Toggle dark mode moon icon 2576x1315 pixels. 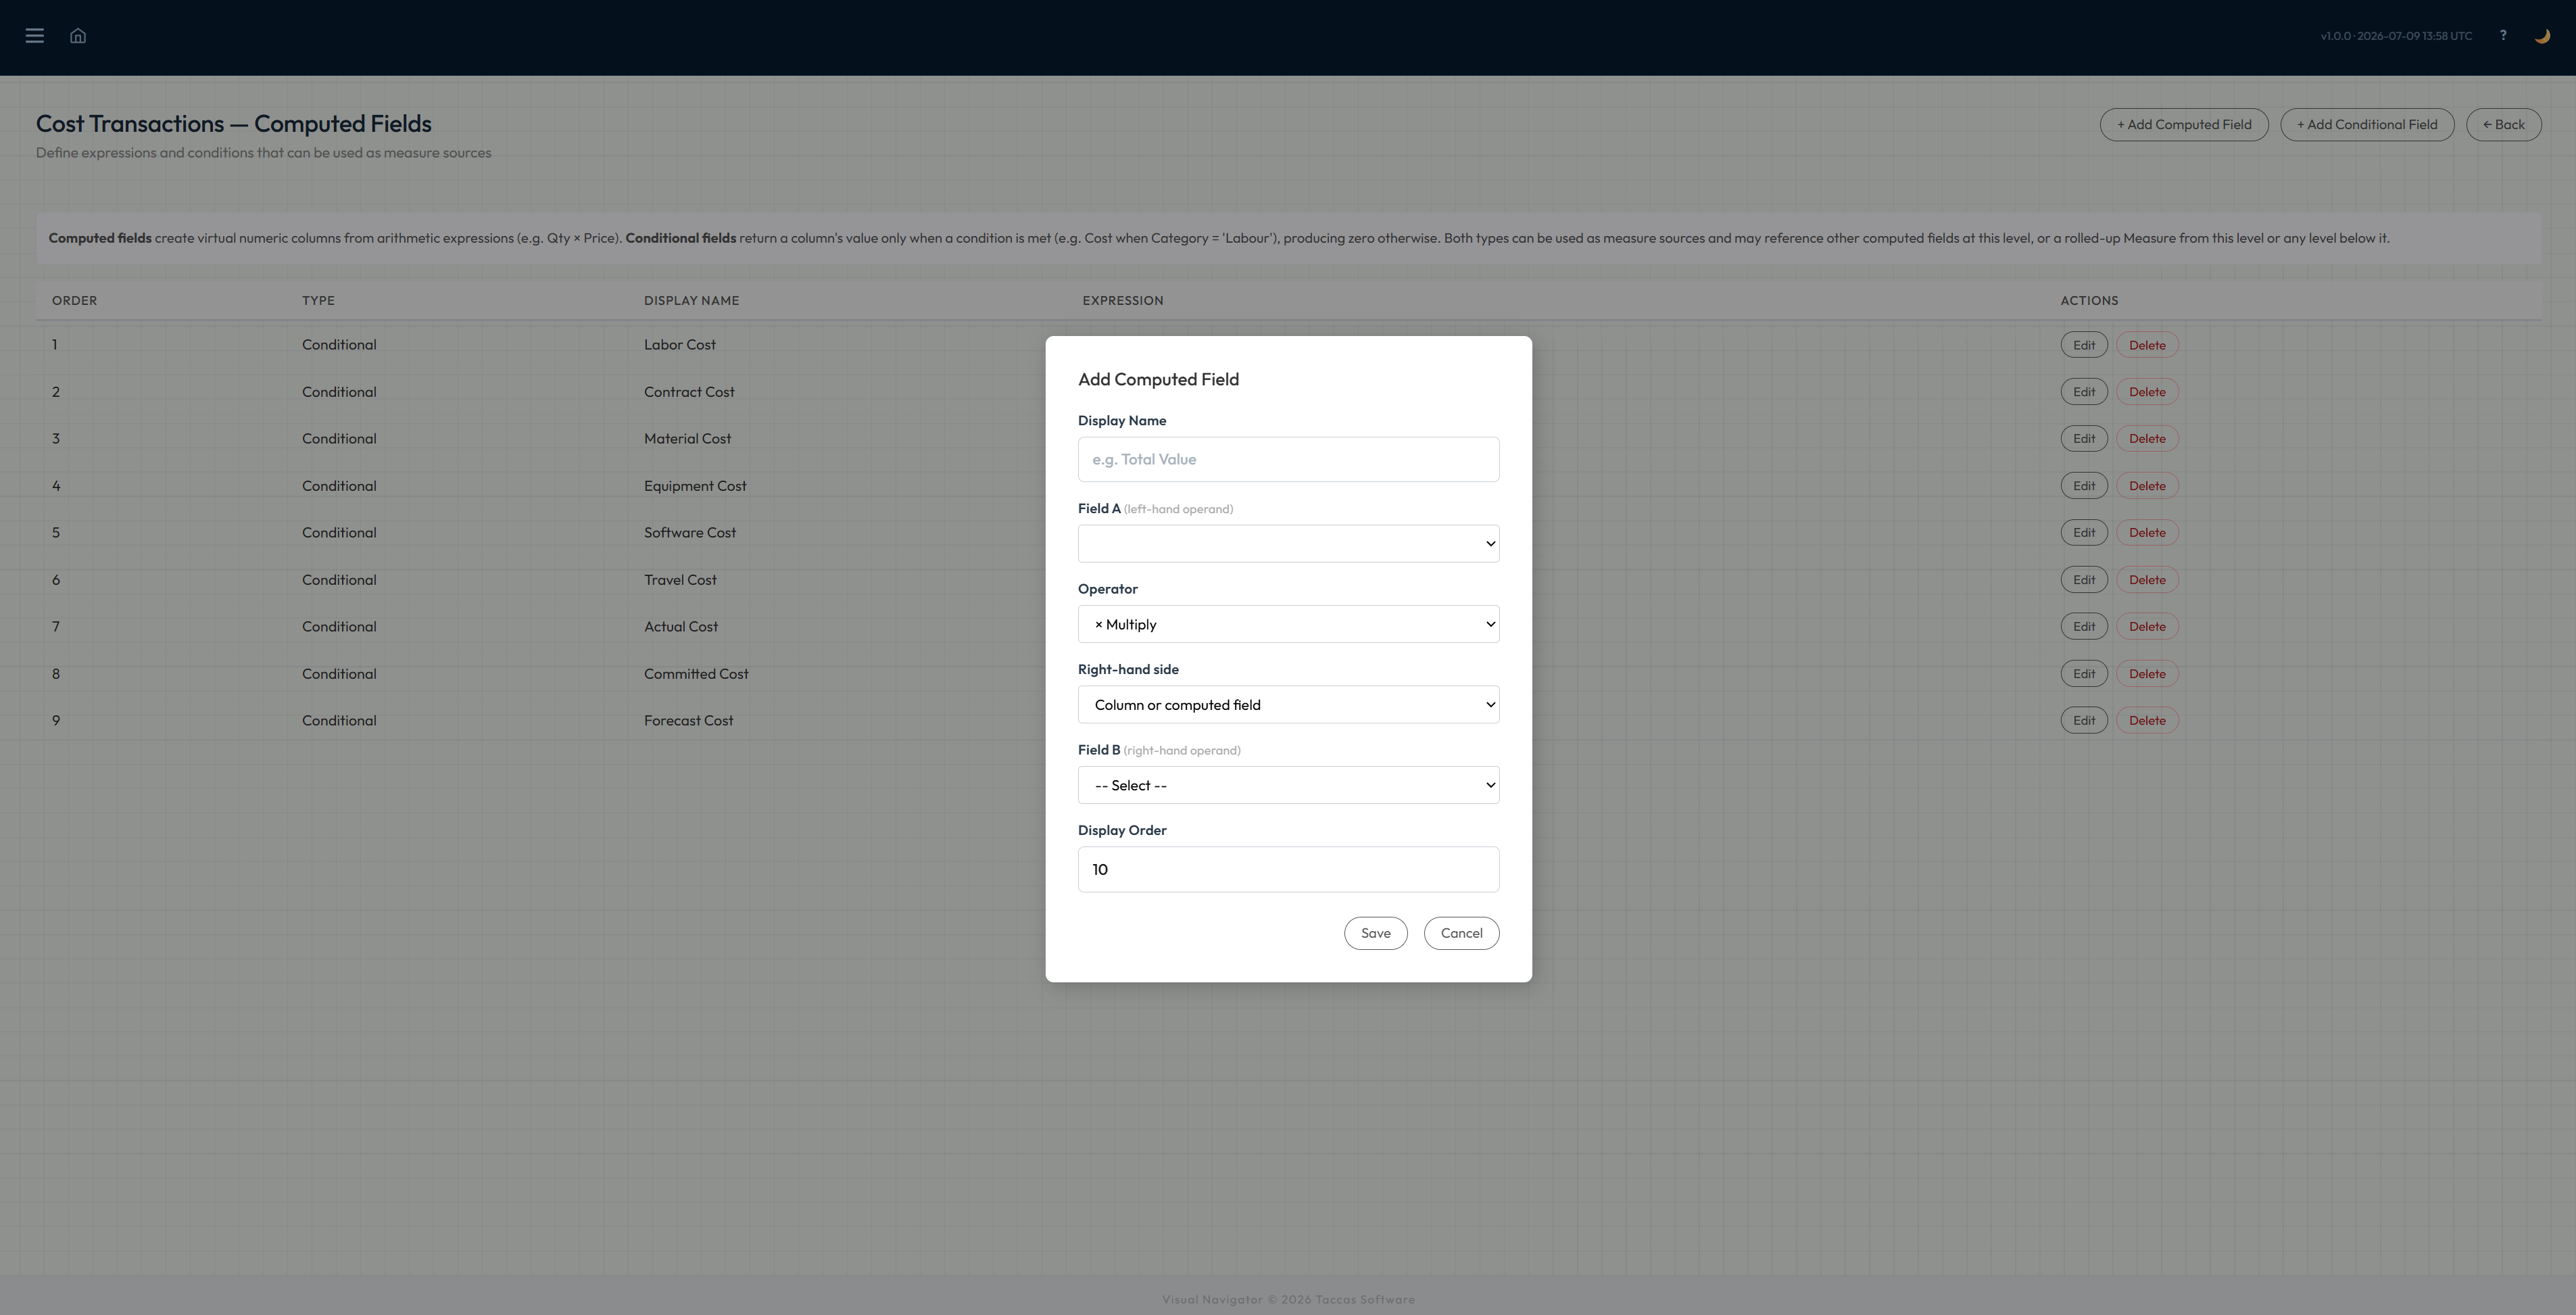[x=2542, y=36]
